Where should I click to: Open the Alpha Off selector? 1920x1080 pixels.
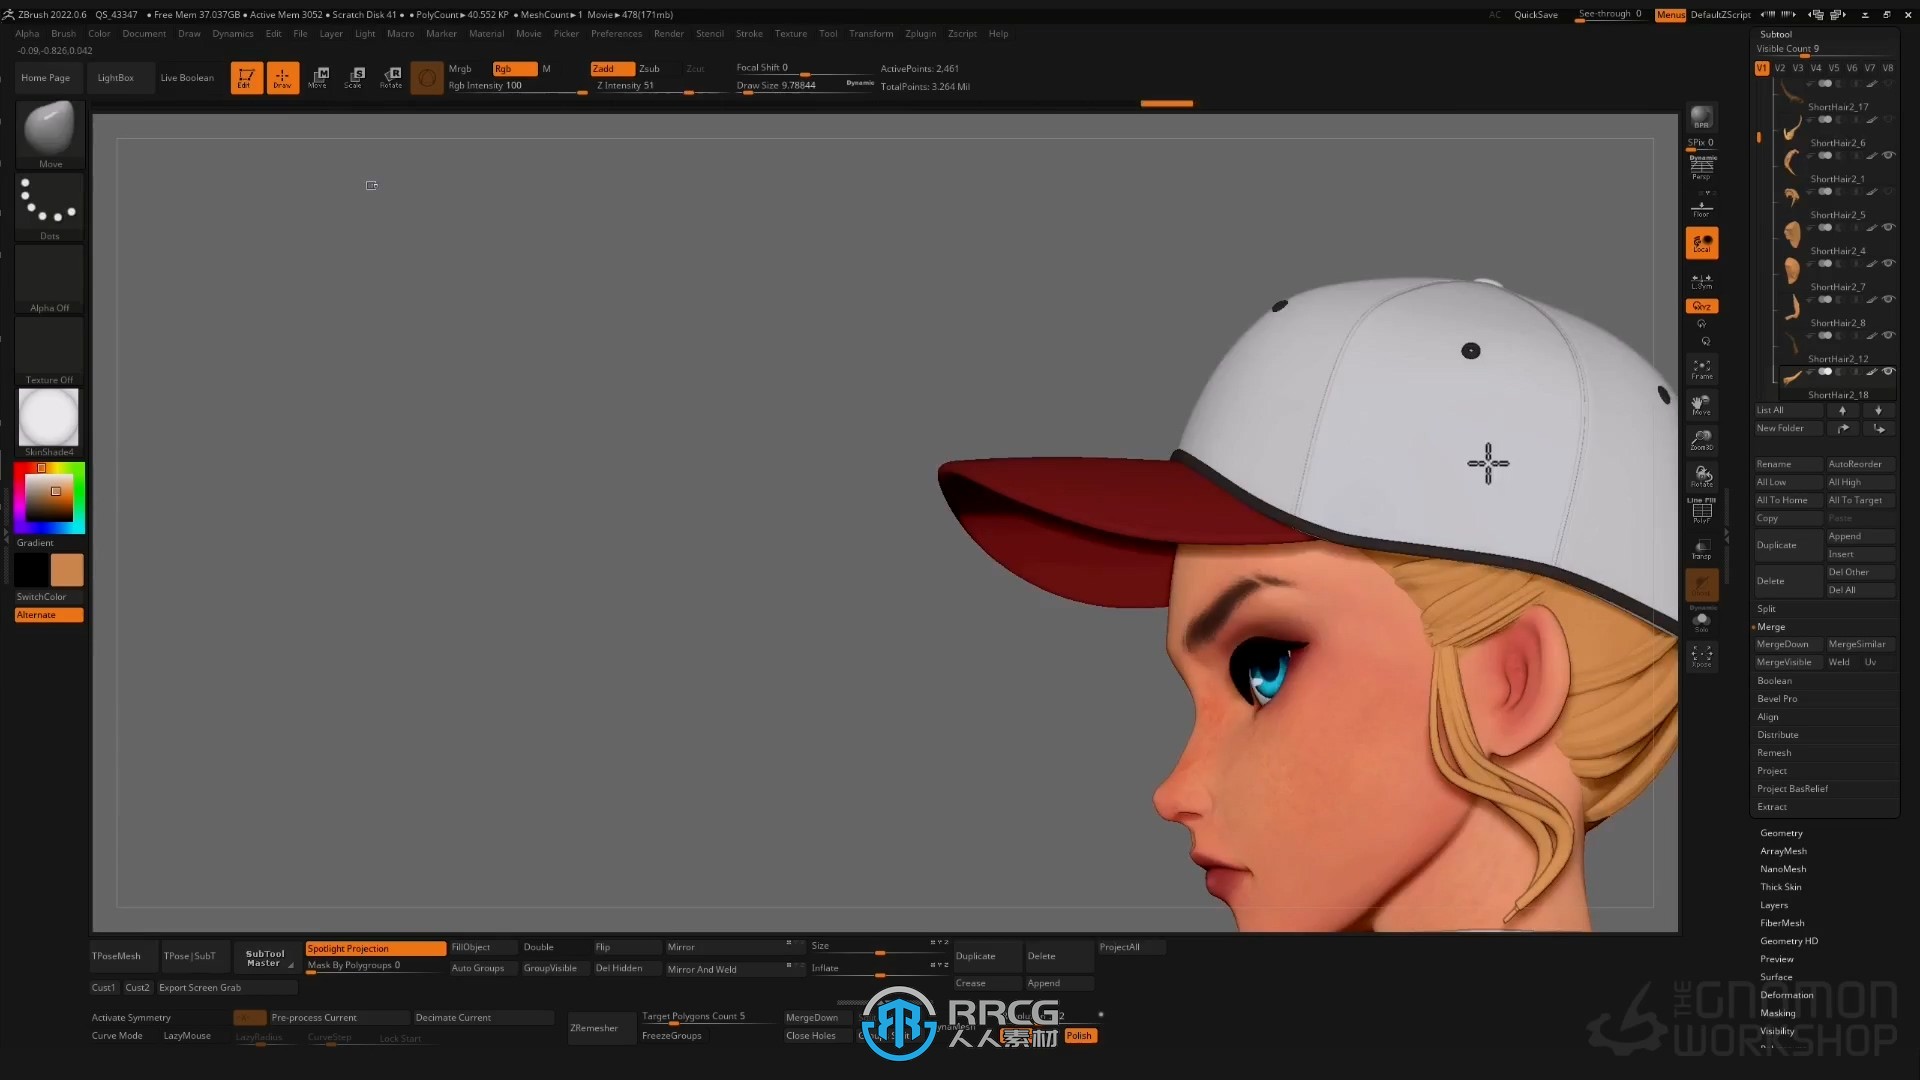pyautogui.click(x=49, y=280)
